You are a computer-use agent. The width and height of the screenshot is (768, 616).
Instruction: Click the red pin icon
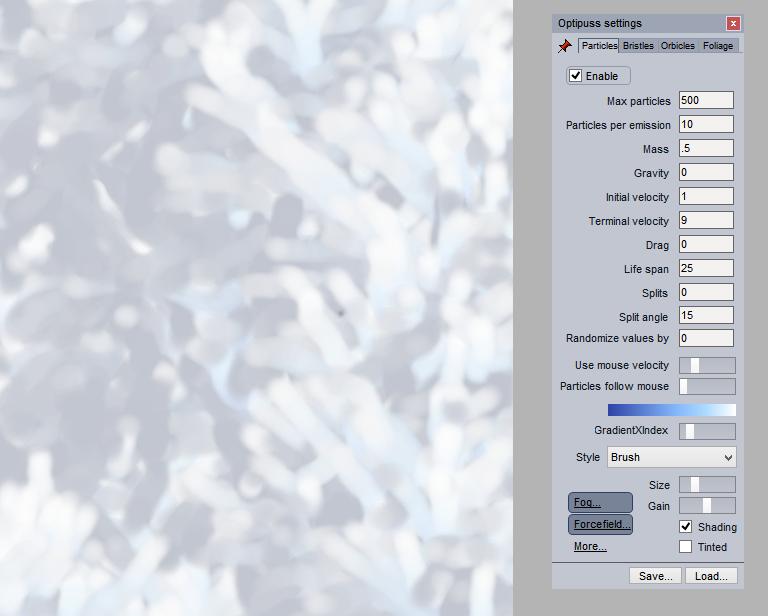pos(565,46)
